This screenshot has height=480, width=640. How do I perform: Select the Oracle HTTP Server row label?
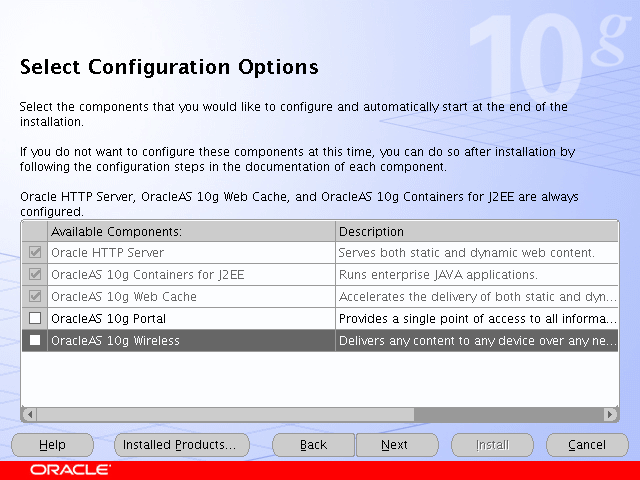click(x=107, y=253)
